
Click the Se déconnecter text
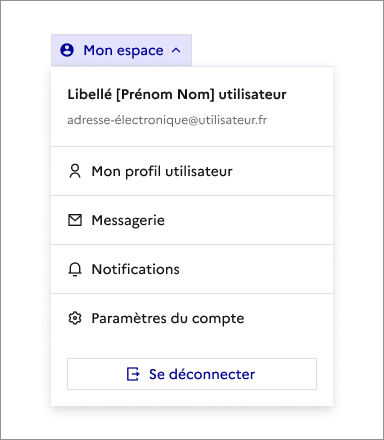202,374
